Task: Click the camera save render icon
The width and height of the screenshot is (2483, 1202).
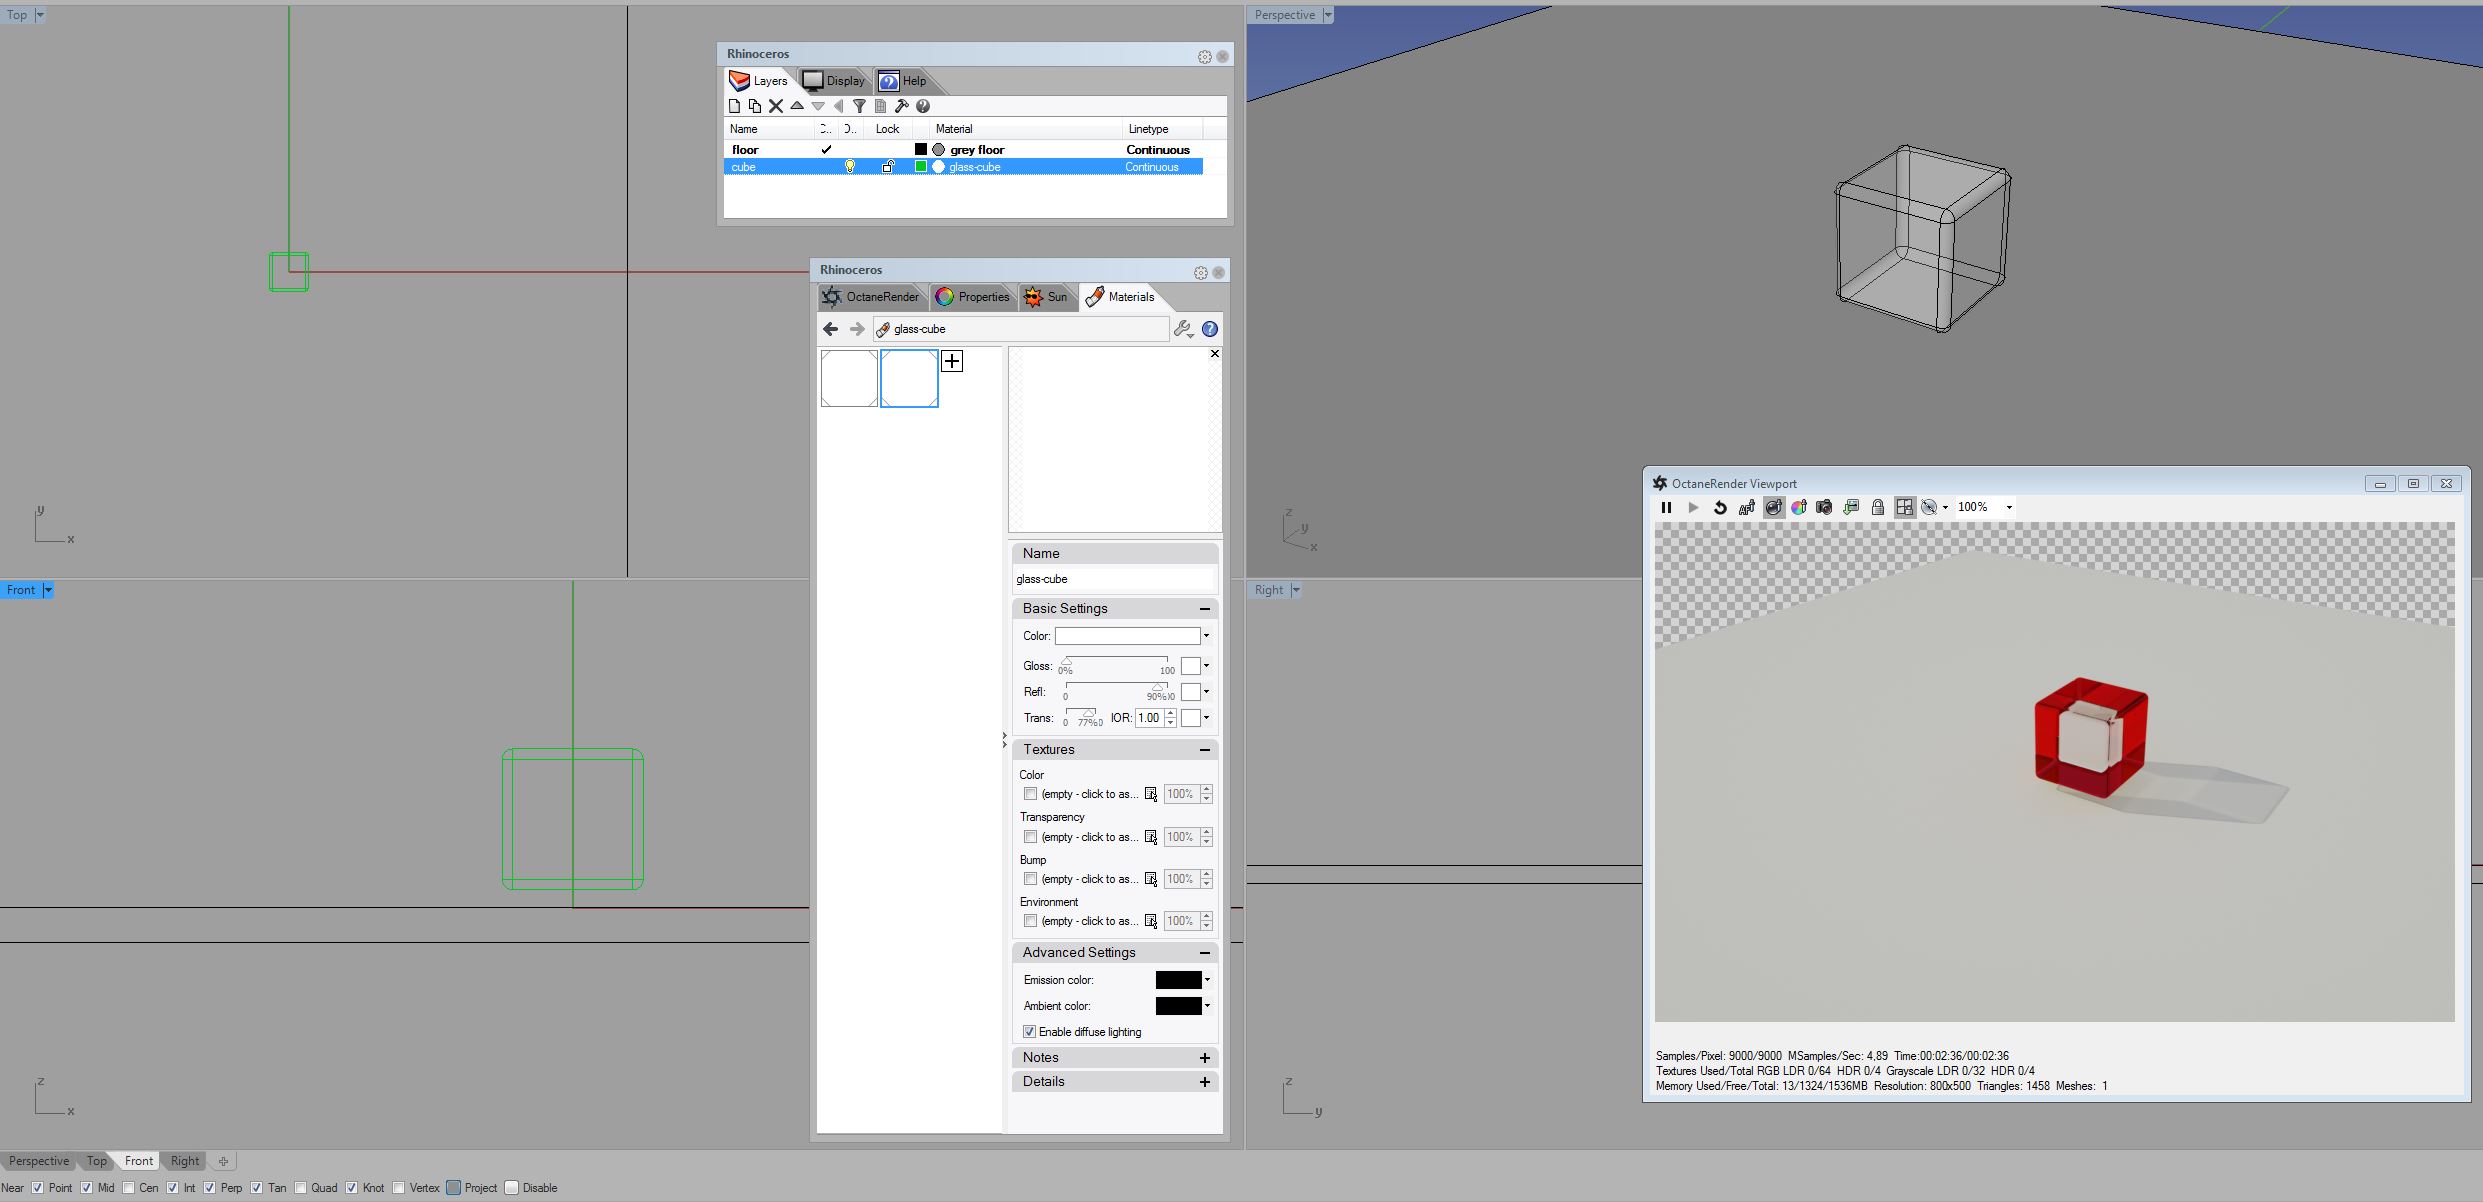Action: (x=1824, y=508)
